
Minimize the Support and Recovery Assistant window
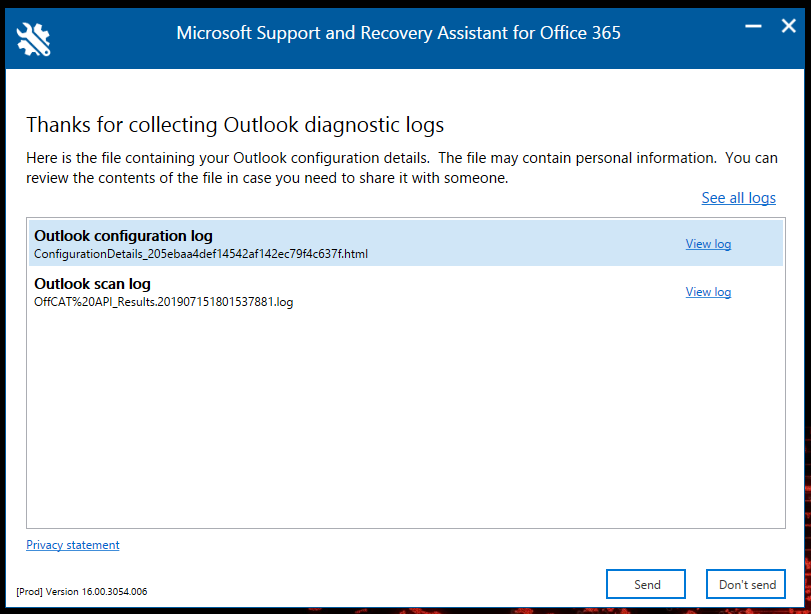pyautogui.click(x=753, y=27)
